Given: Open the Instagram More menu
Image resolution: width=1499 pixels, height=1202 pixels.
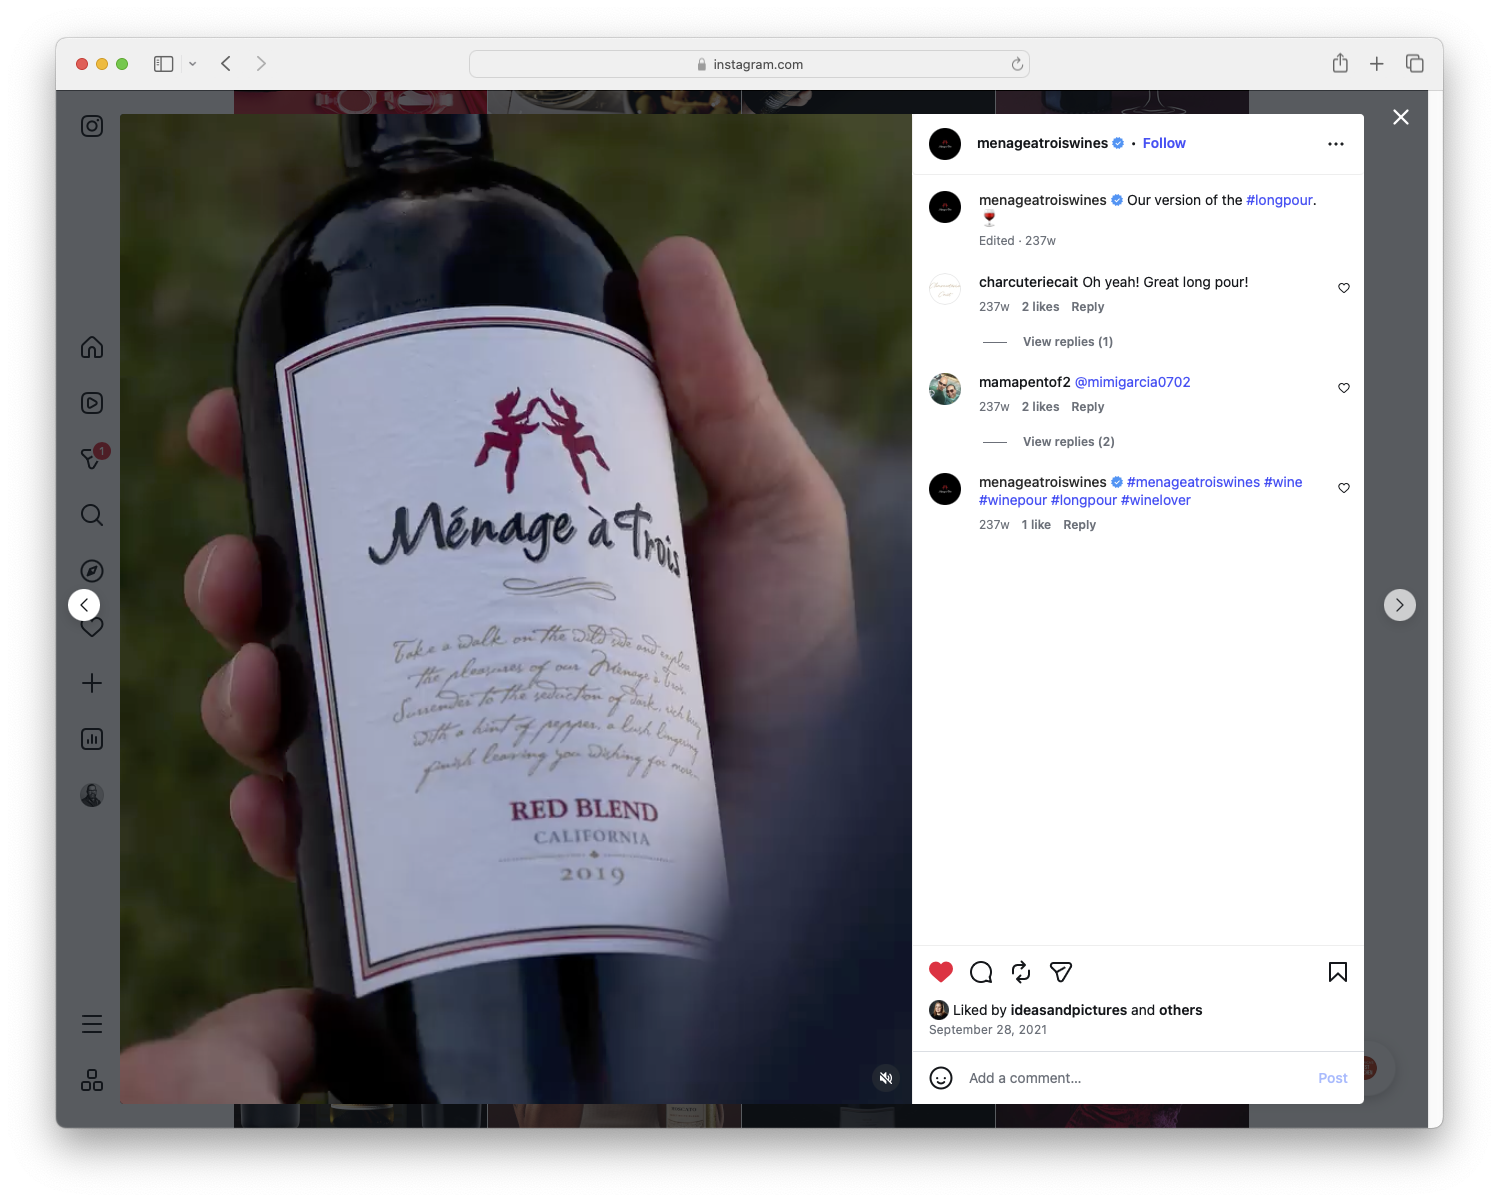Looking at the screenshot, I should point(91,1023).
